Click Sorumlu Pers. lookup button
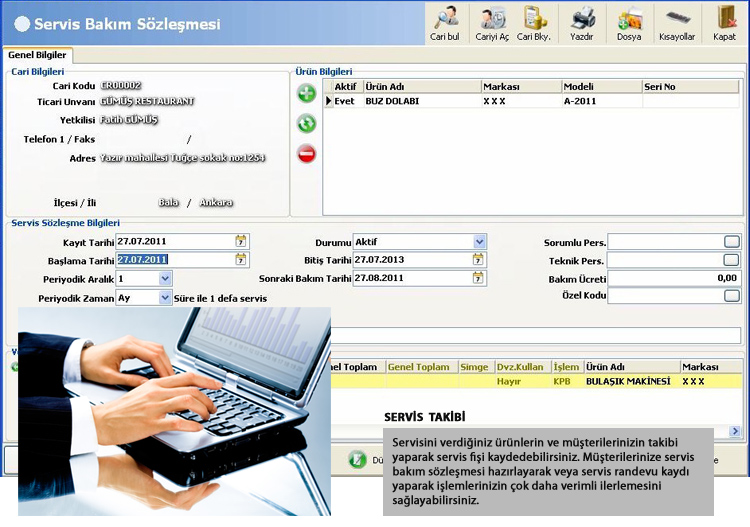The width and height of the screenshot is (750, 527). 732,242
